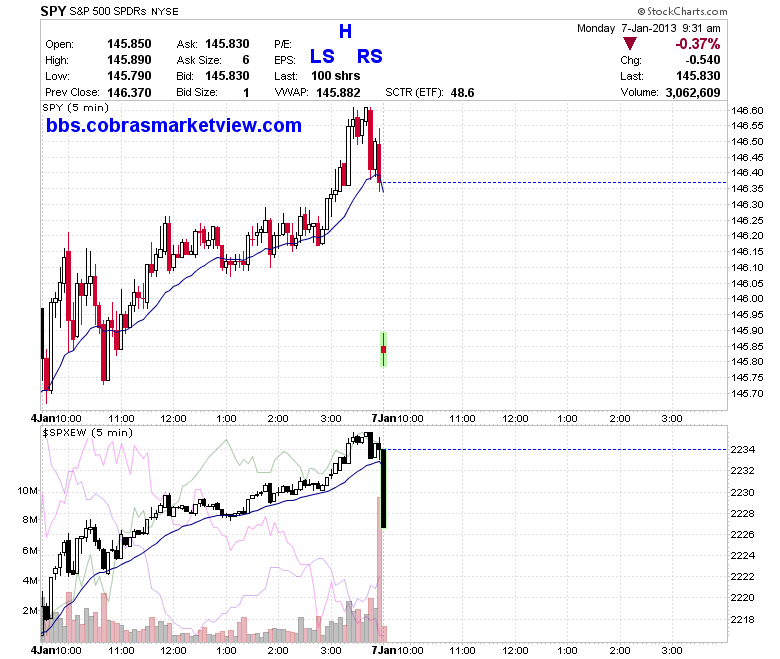Click the green-highlighted 7 Jan opening SPY candle
780x659 pixels.
[384, 349]
